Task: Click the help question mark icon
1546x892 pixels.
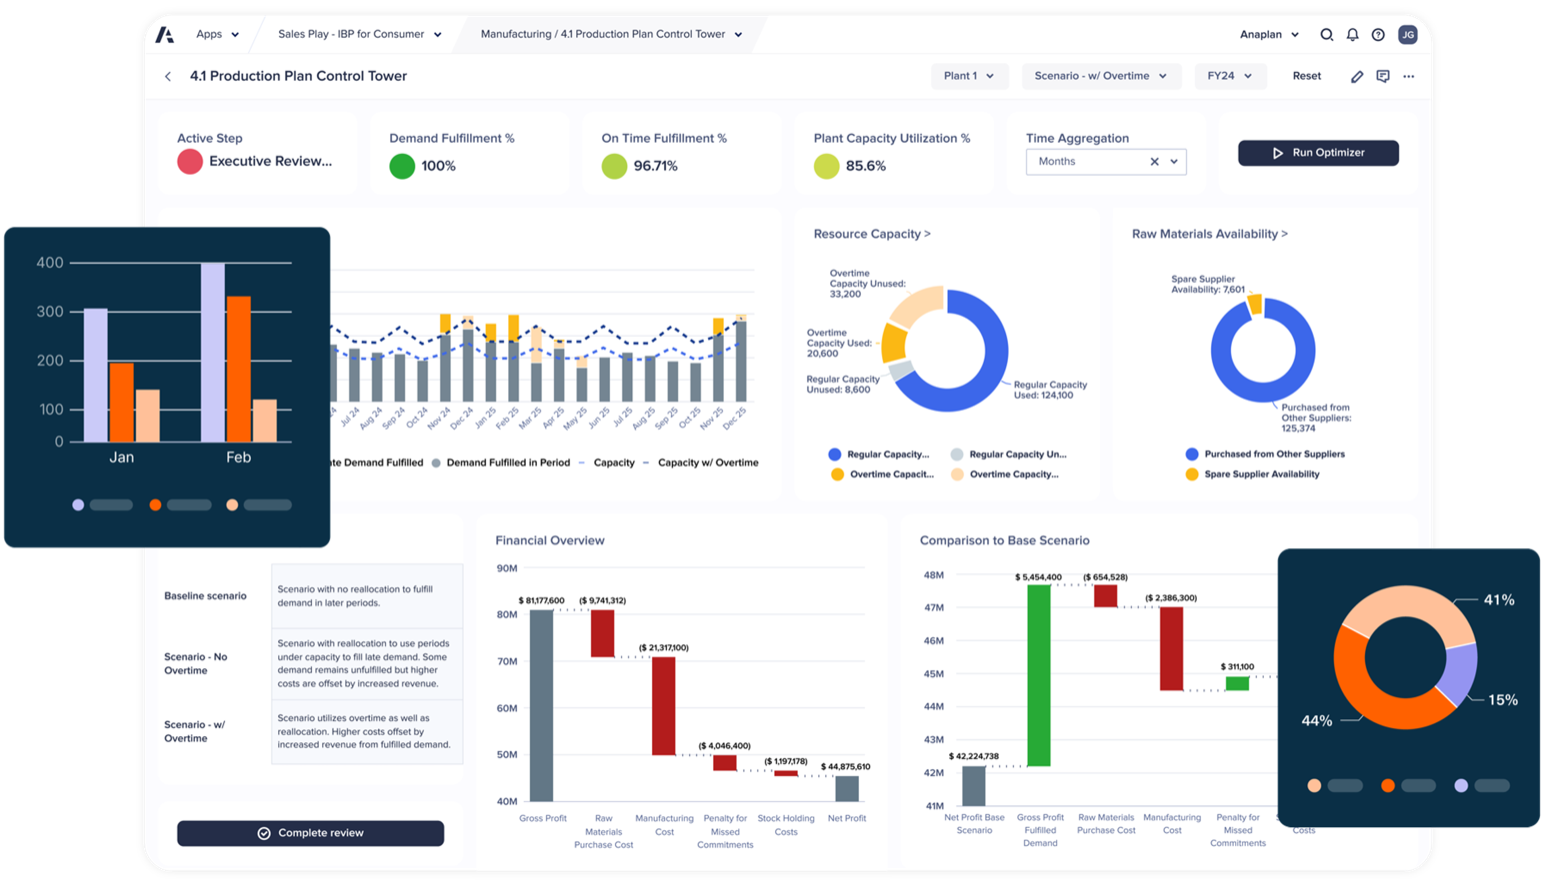Action: [1378, 35]
